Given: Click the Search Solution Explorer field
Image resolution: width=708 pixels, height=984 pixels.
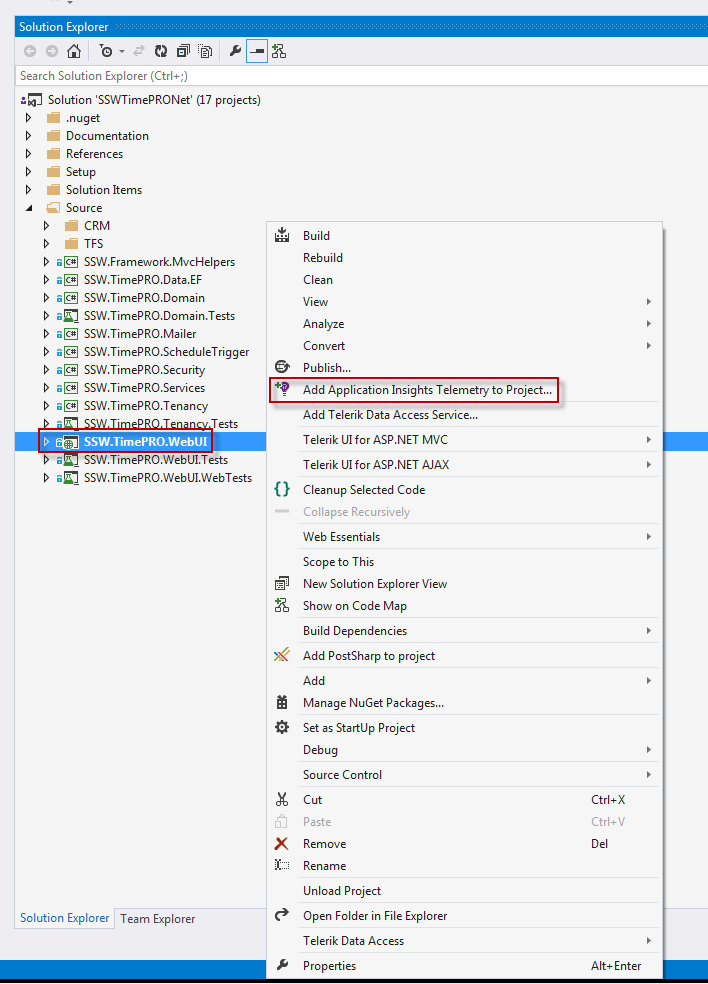Looking at the screenshot, I should pos(200,76).
